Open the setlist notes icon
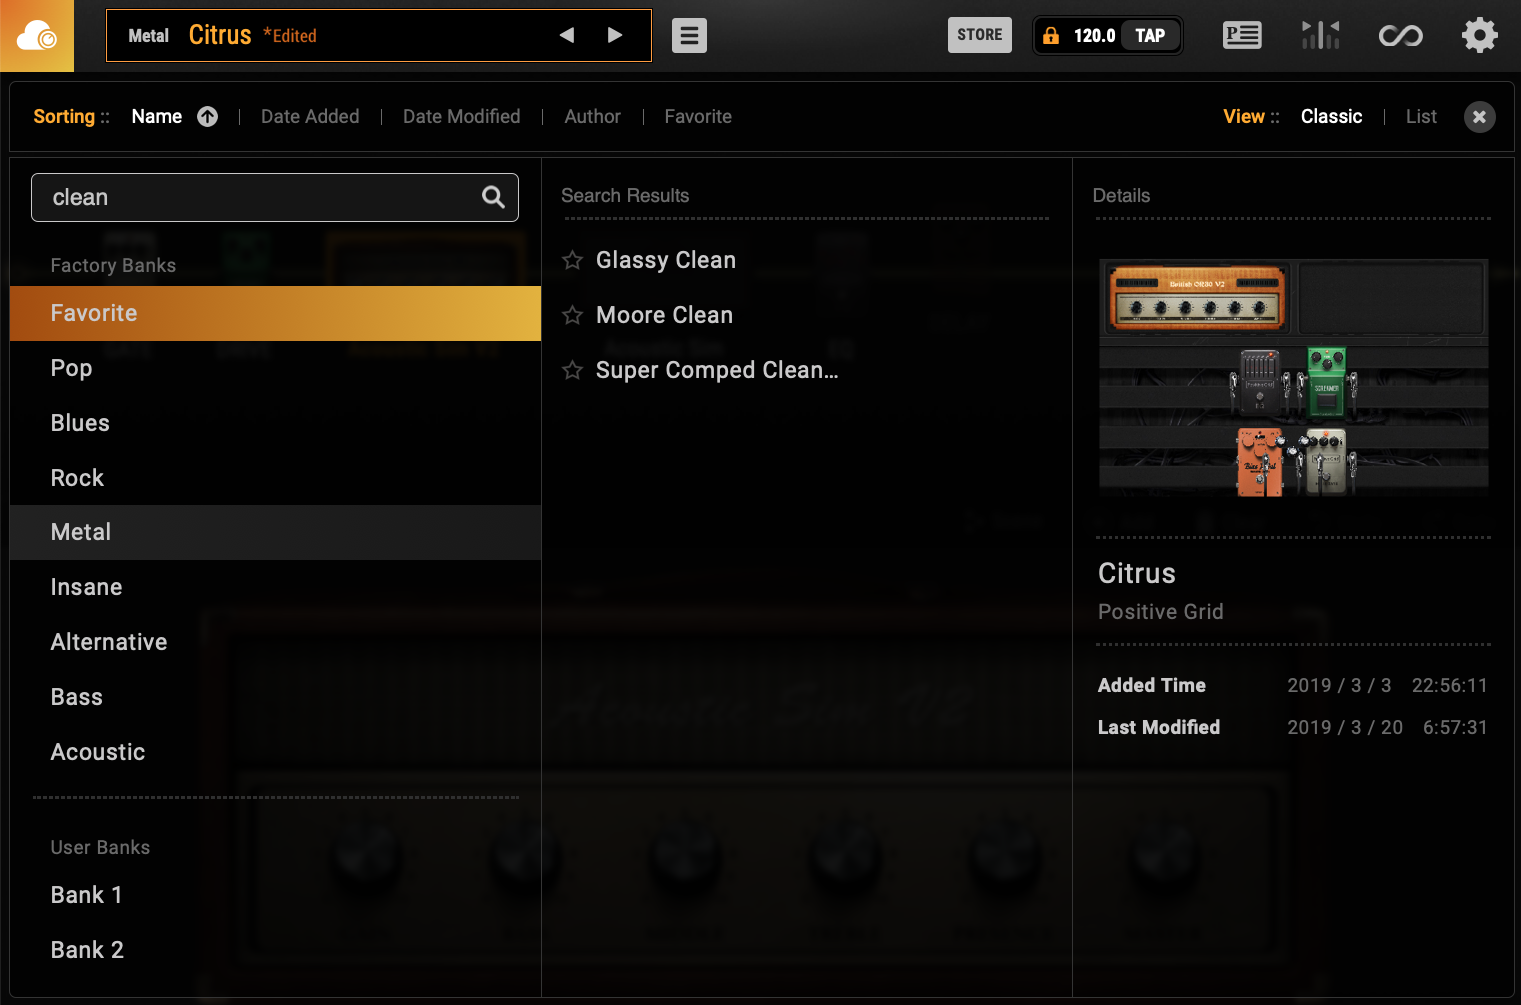The image size is (1521, 1005). point(1242,36)
